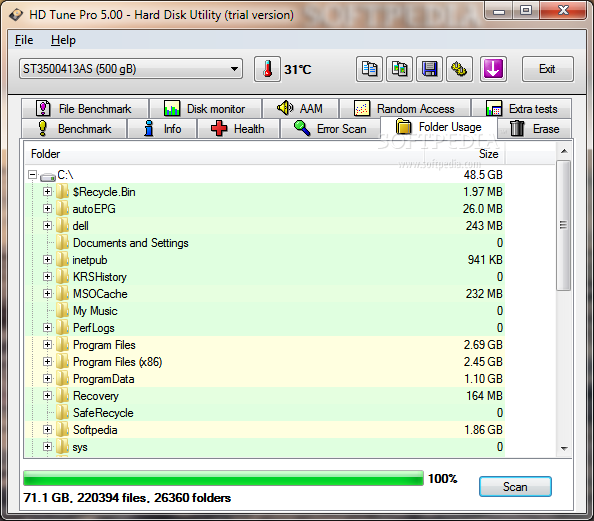Click the 100% progress label

[442, 479]
